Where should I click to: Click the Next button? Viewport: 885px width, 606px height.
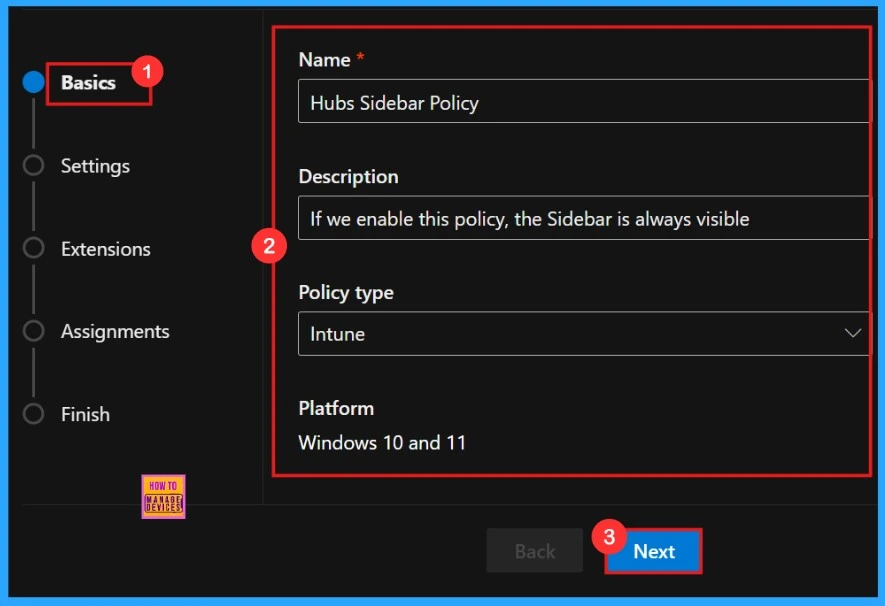(x=654, y=551)
